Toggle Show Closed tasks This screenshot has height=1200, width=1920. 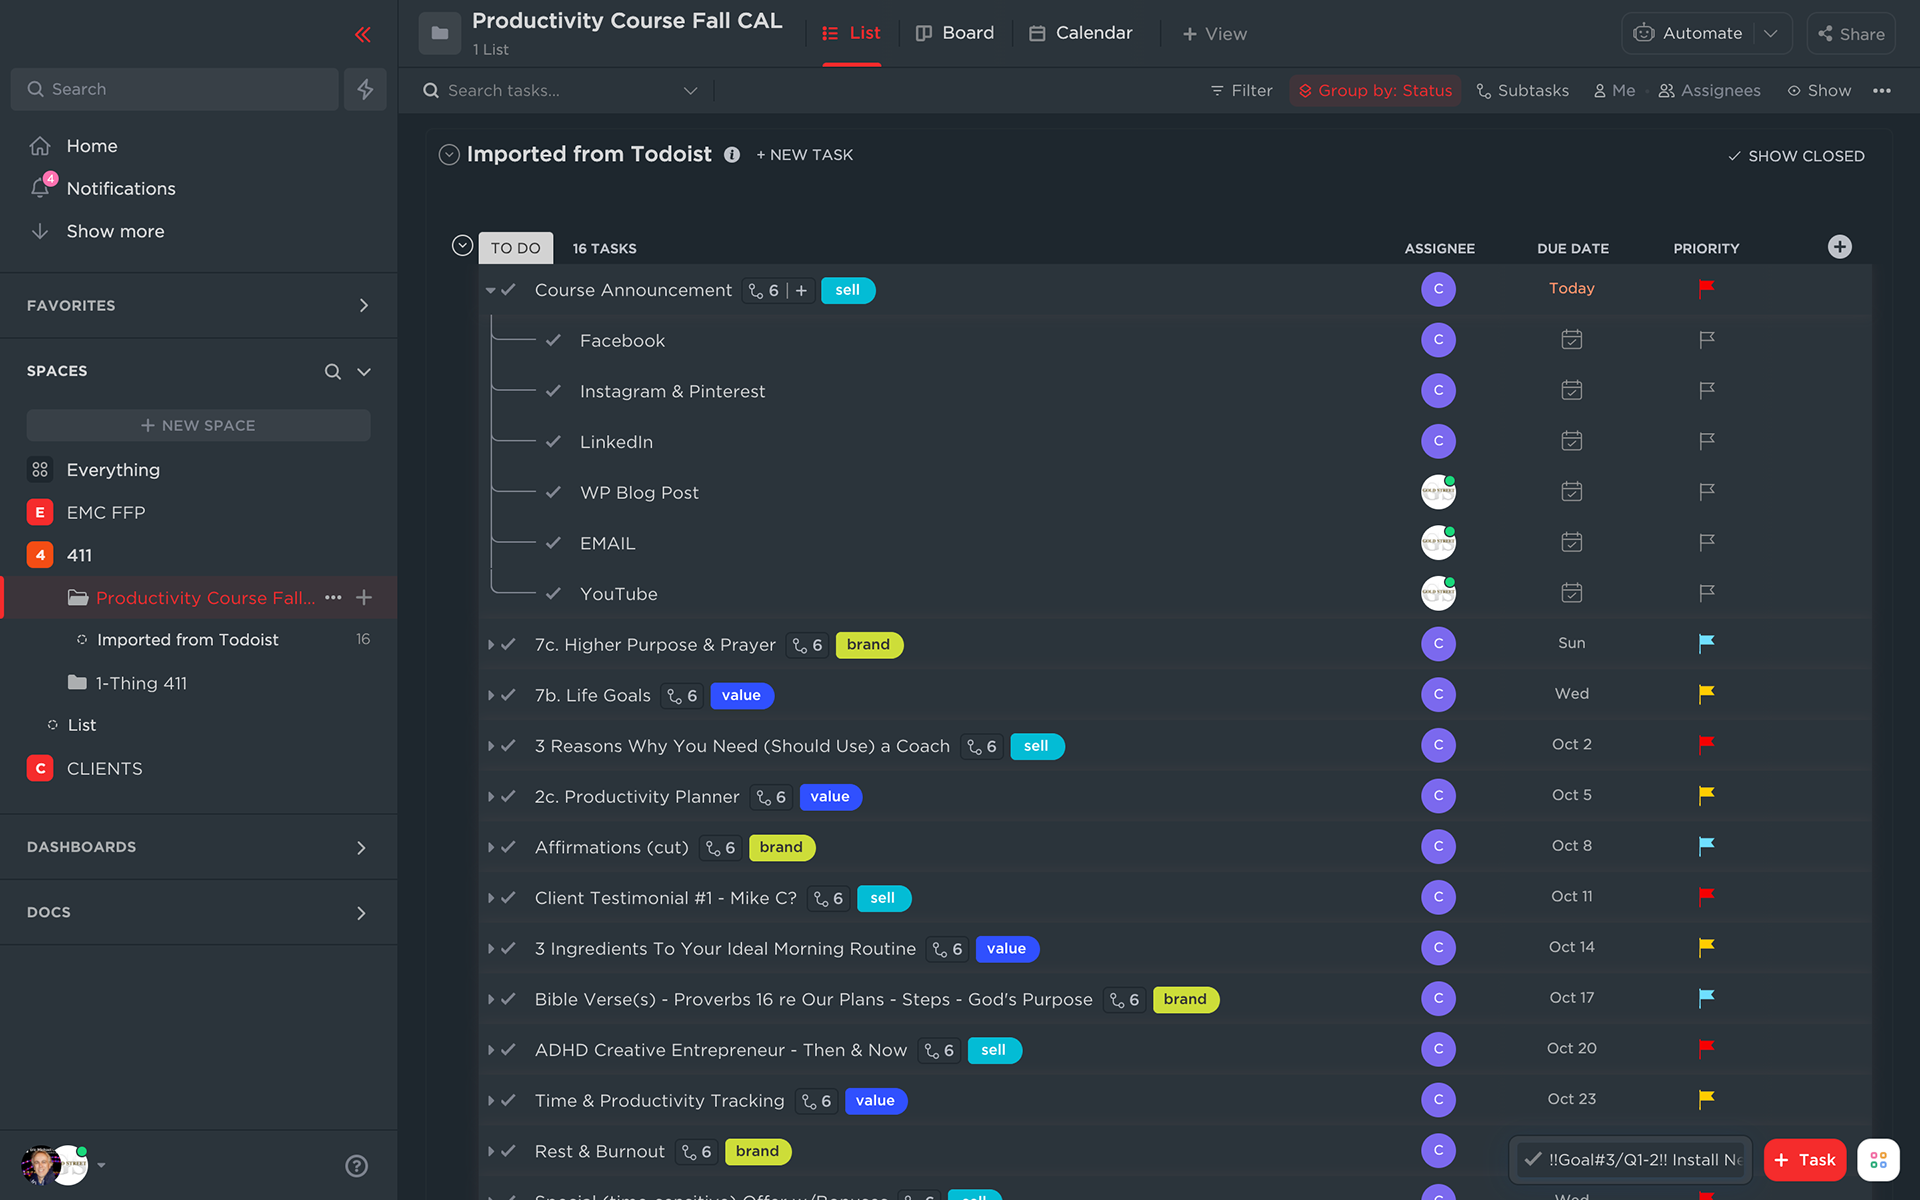(1796, 156)
